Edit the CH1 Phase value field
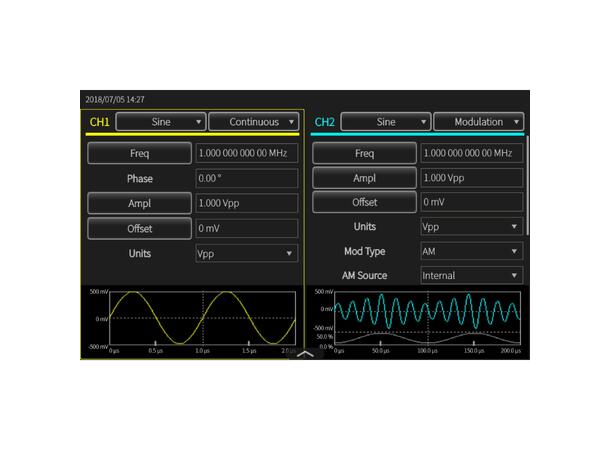The image size is (610, 450). click(246, 178)
